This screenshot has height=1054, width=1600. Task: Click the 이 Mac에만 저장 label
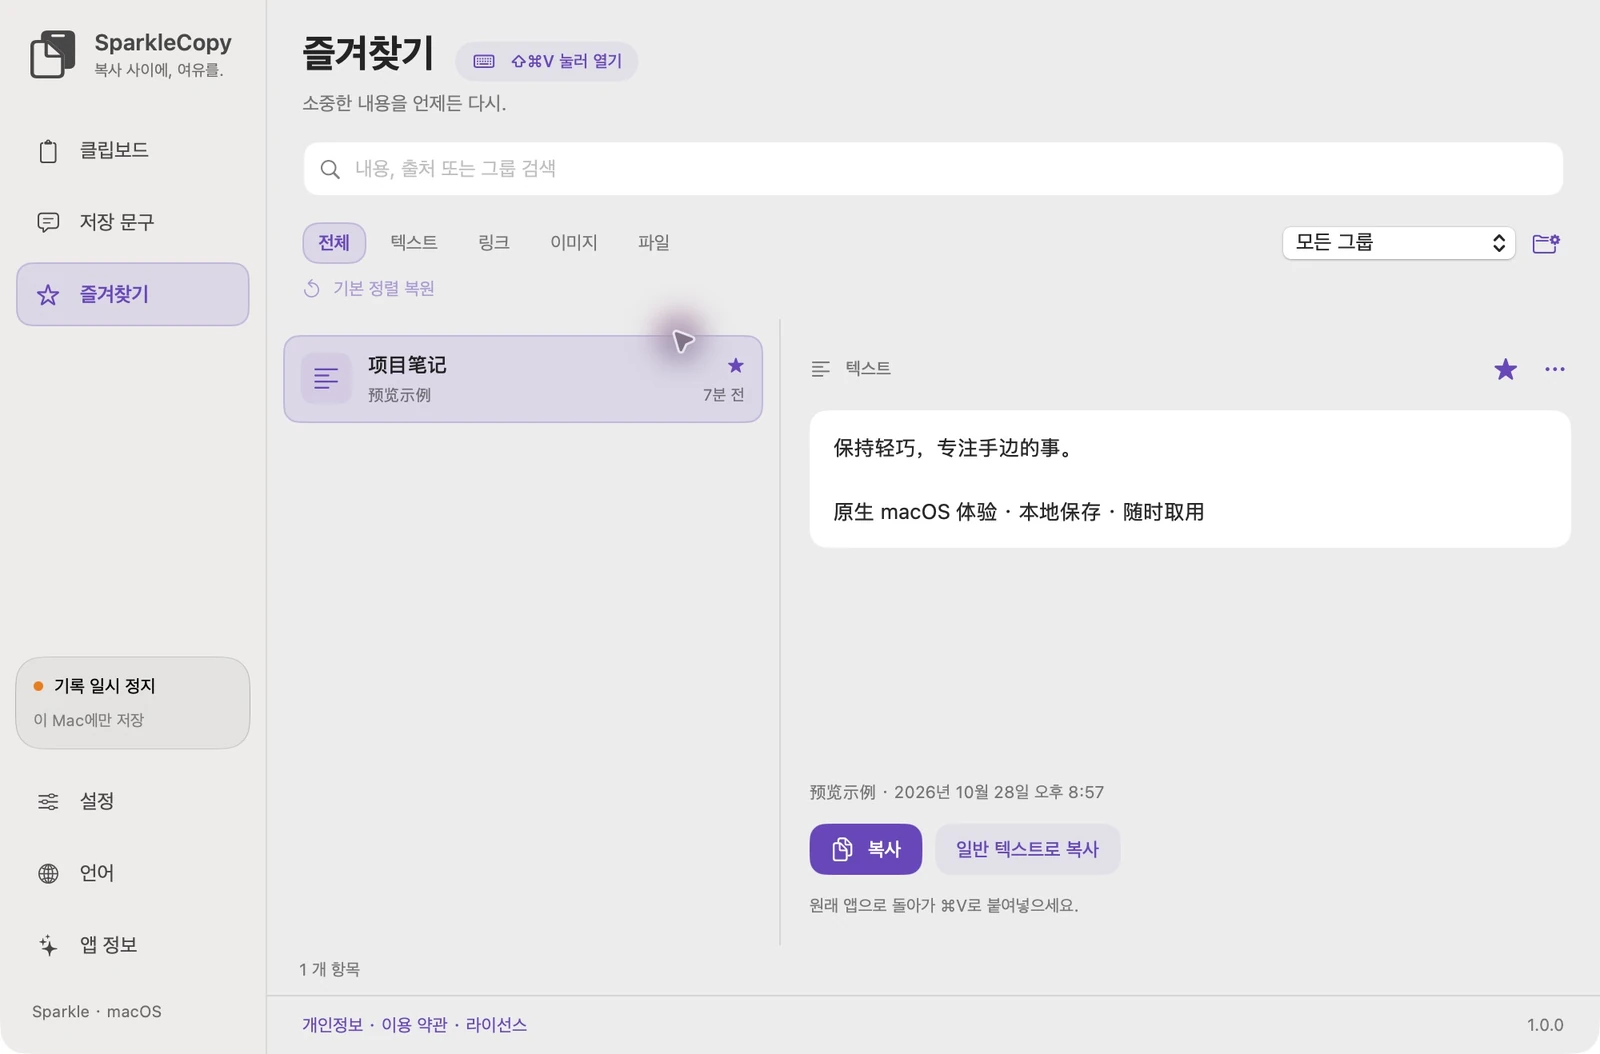pyautogui.click(x=89, y=720)
